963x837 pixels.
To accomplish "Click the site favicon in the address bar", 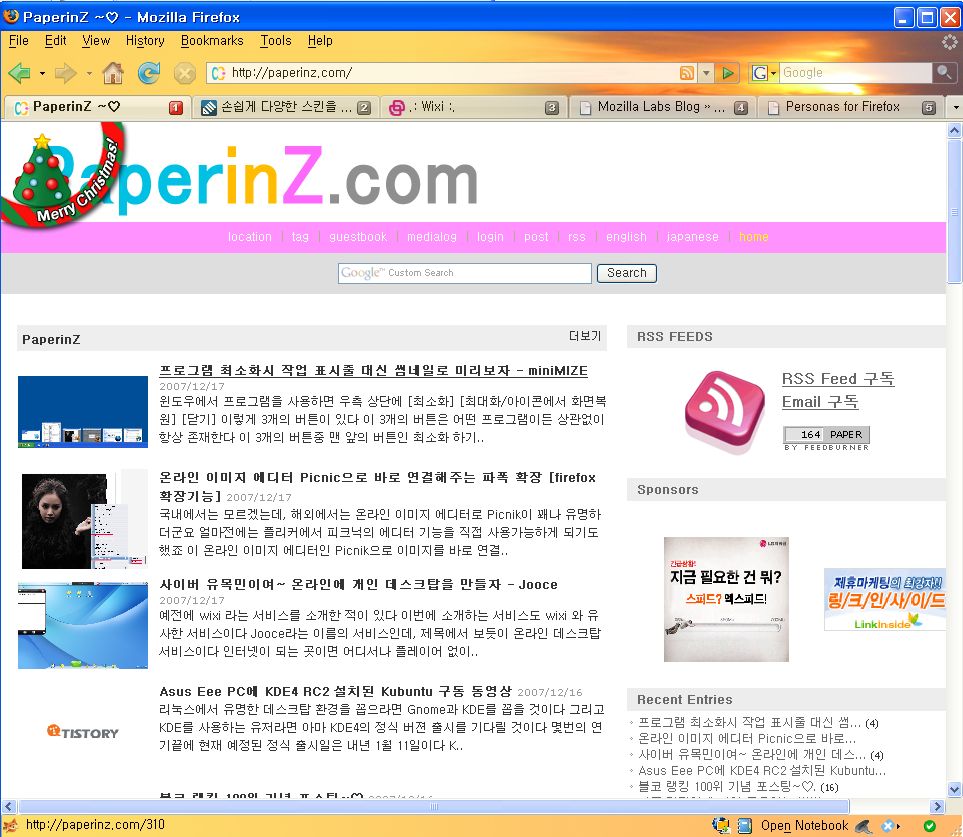I will pos(219,73).
